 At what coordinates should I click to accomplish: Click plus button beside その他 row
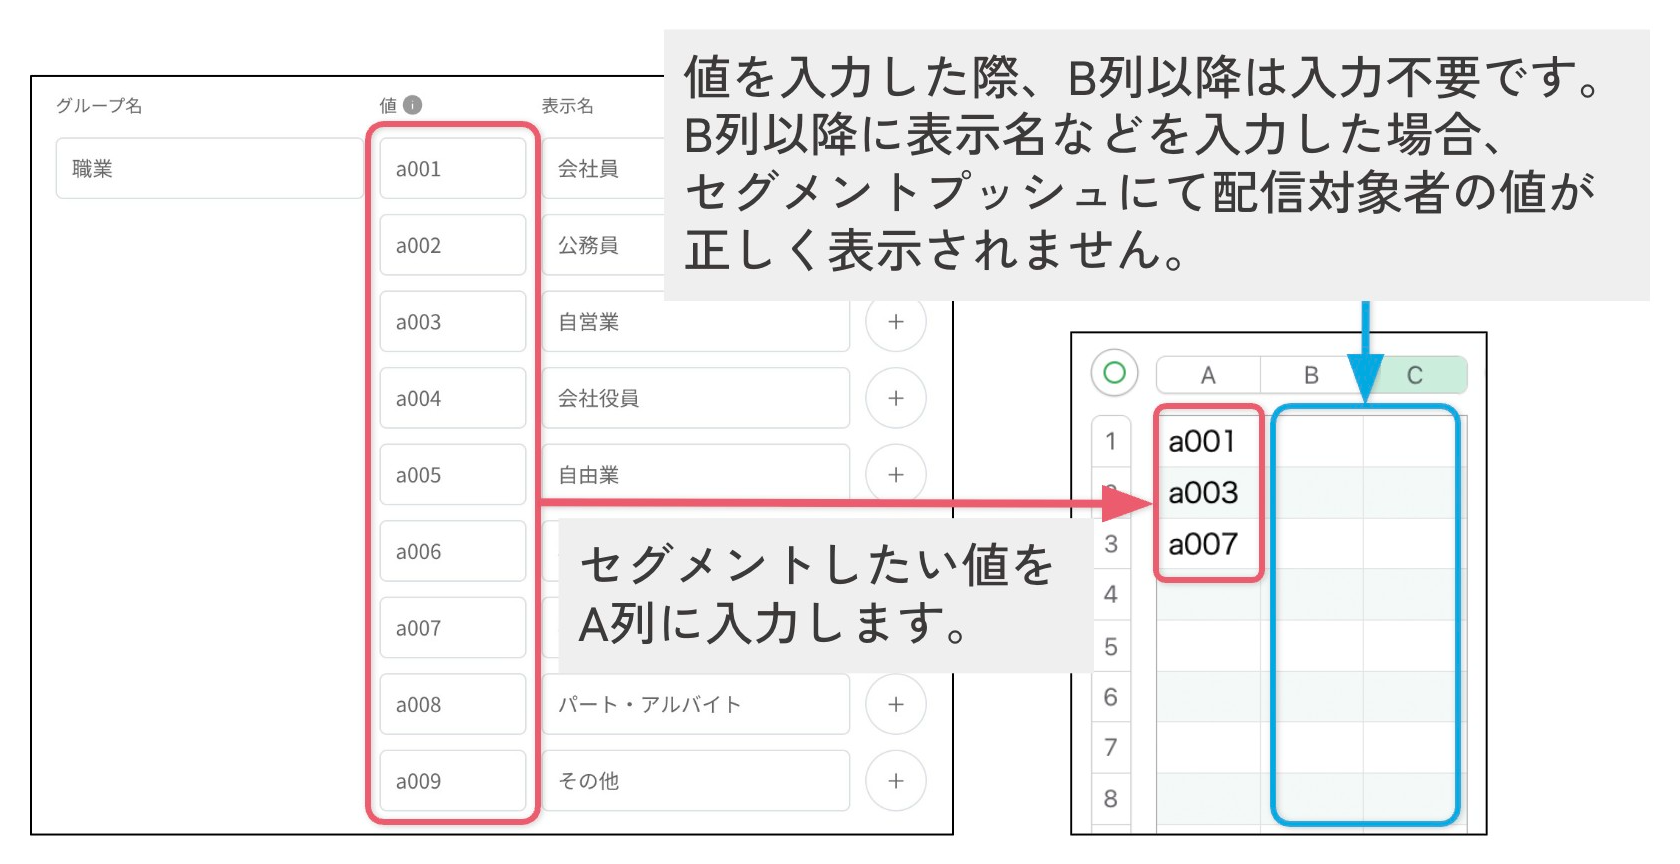tap(896, 781)
